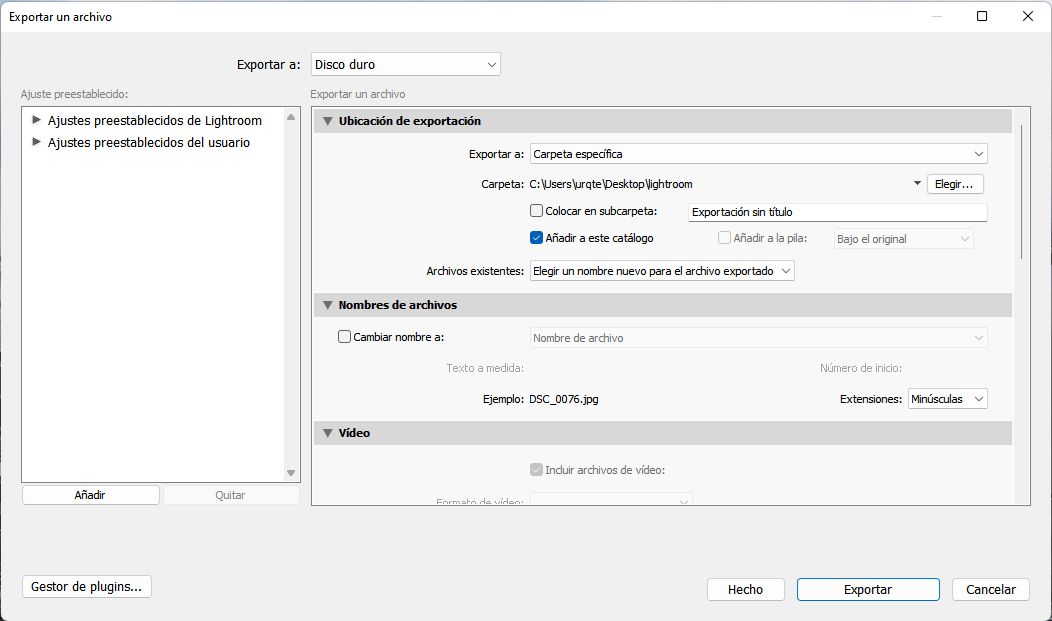
Task: Click the Exportar button
Action: pos(868,590)
